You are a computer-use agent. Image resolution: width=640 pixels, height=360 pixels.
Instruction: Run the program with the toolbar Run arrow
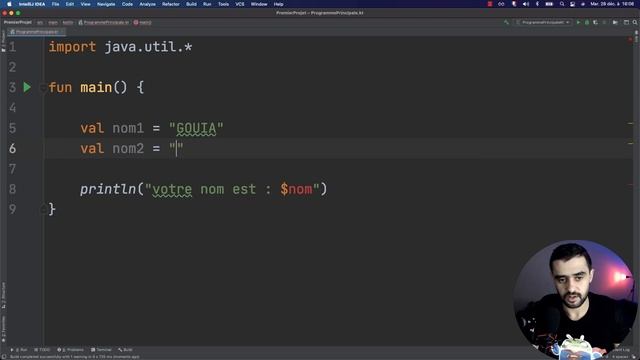pos(578,22)
